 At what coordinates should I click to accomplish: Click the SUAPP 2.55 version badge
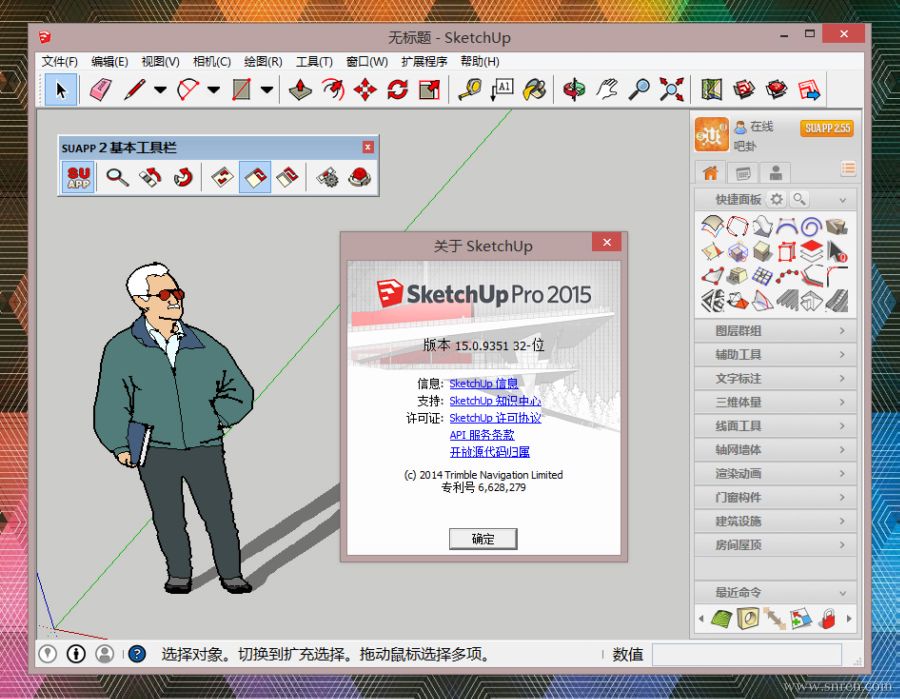pos(827,128)
